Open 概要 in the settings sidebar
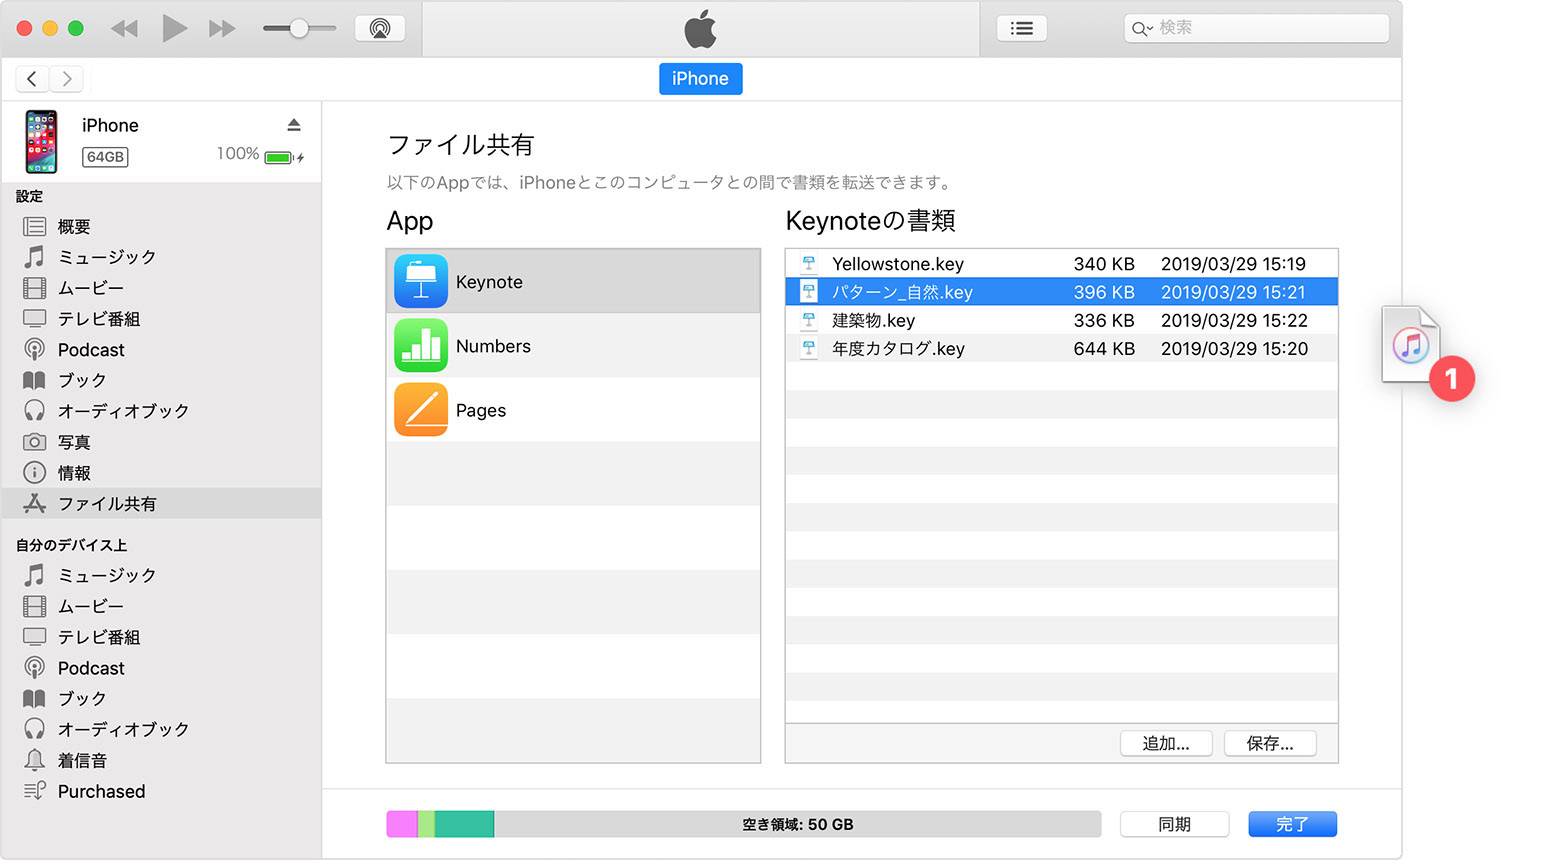Image resolution: width=1560 pixels, height=860 pixels. 161,227
